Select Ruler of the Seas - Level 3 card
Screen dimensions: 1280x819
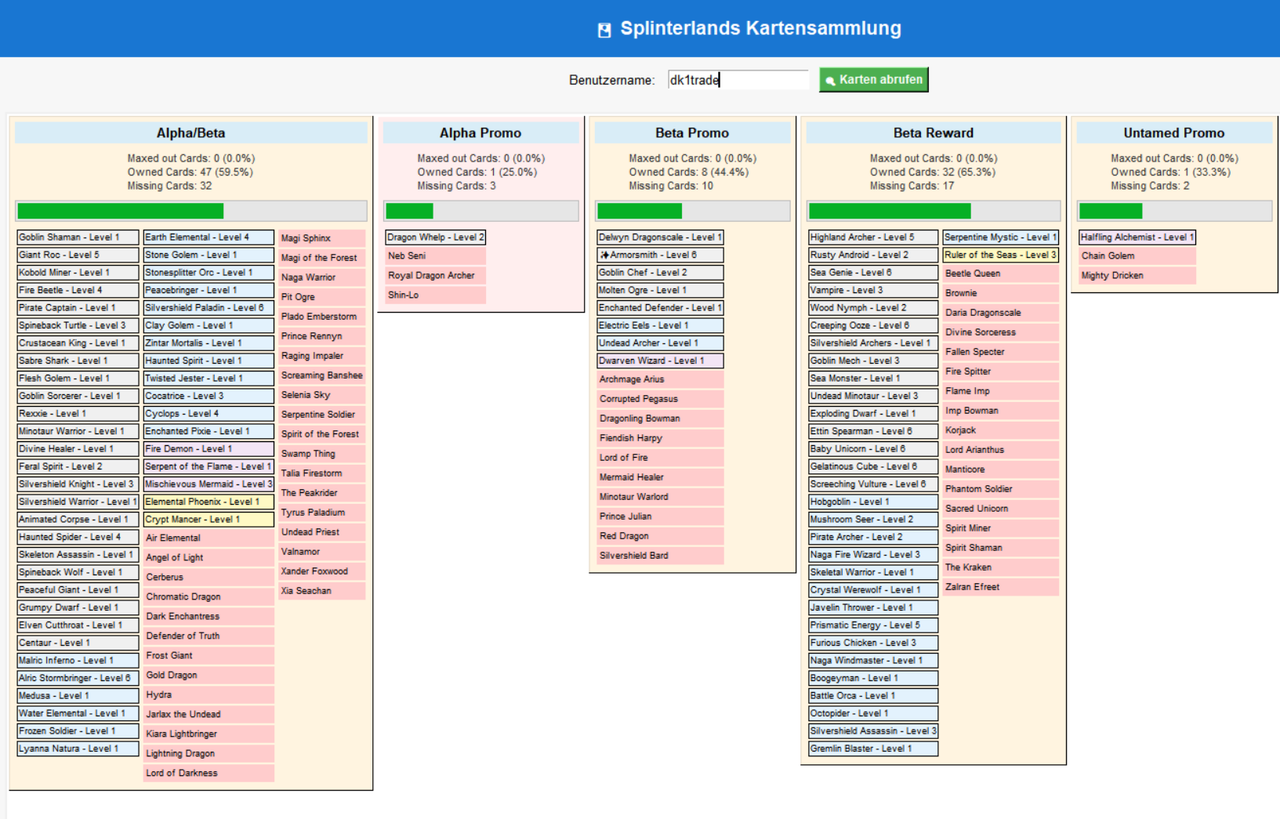(x=1001, y=255)
